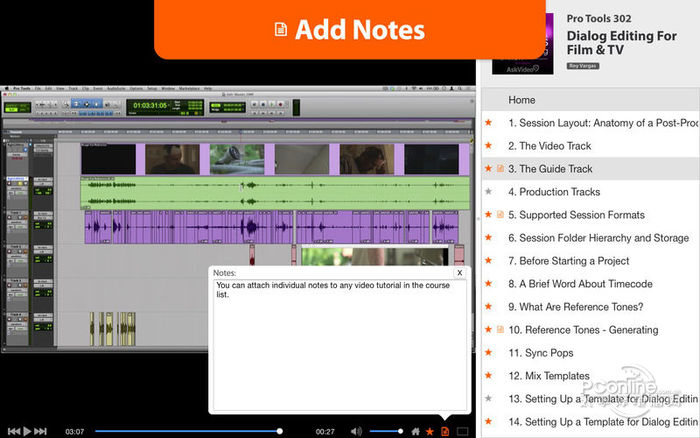Mark Production Tracks as favorite with gray star
700x438 pixels.
pyautogui.click(x=488, y=191)
